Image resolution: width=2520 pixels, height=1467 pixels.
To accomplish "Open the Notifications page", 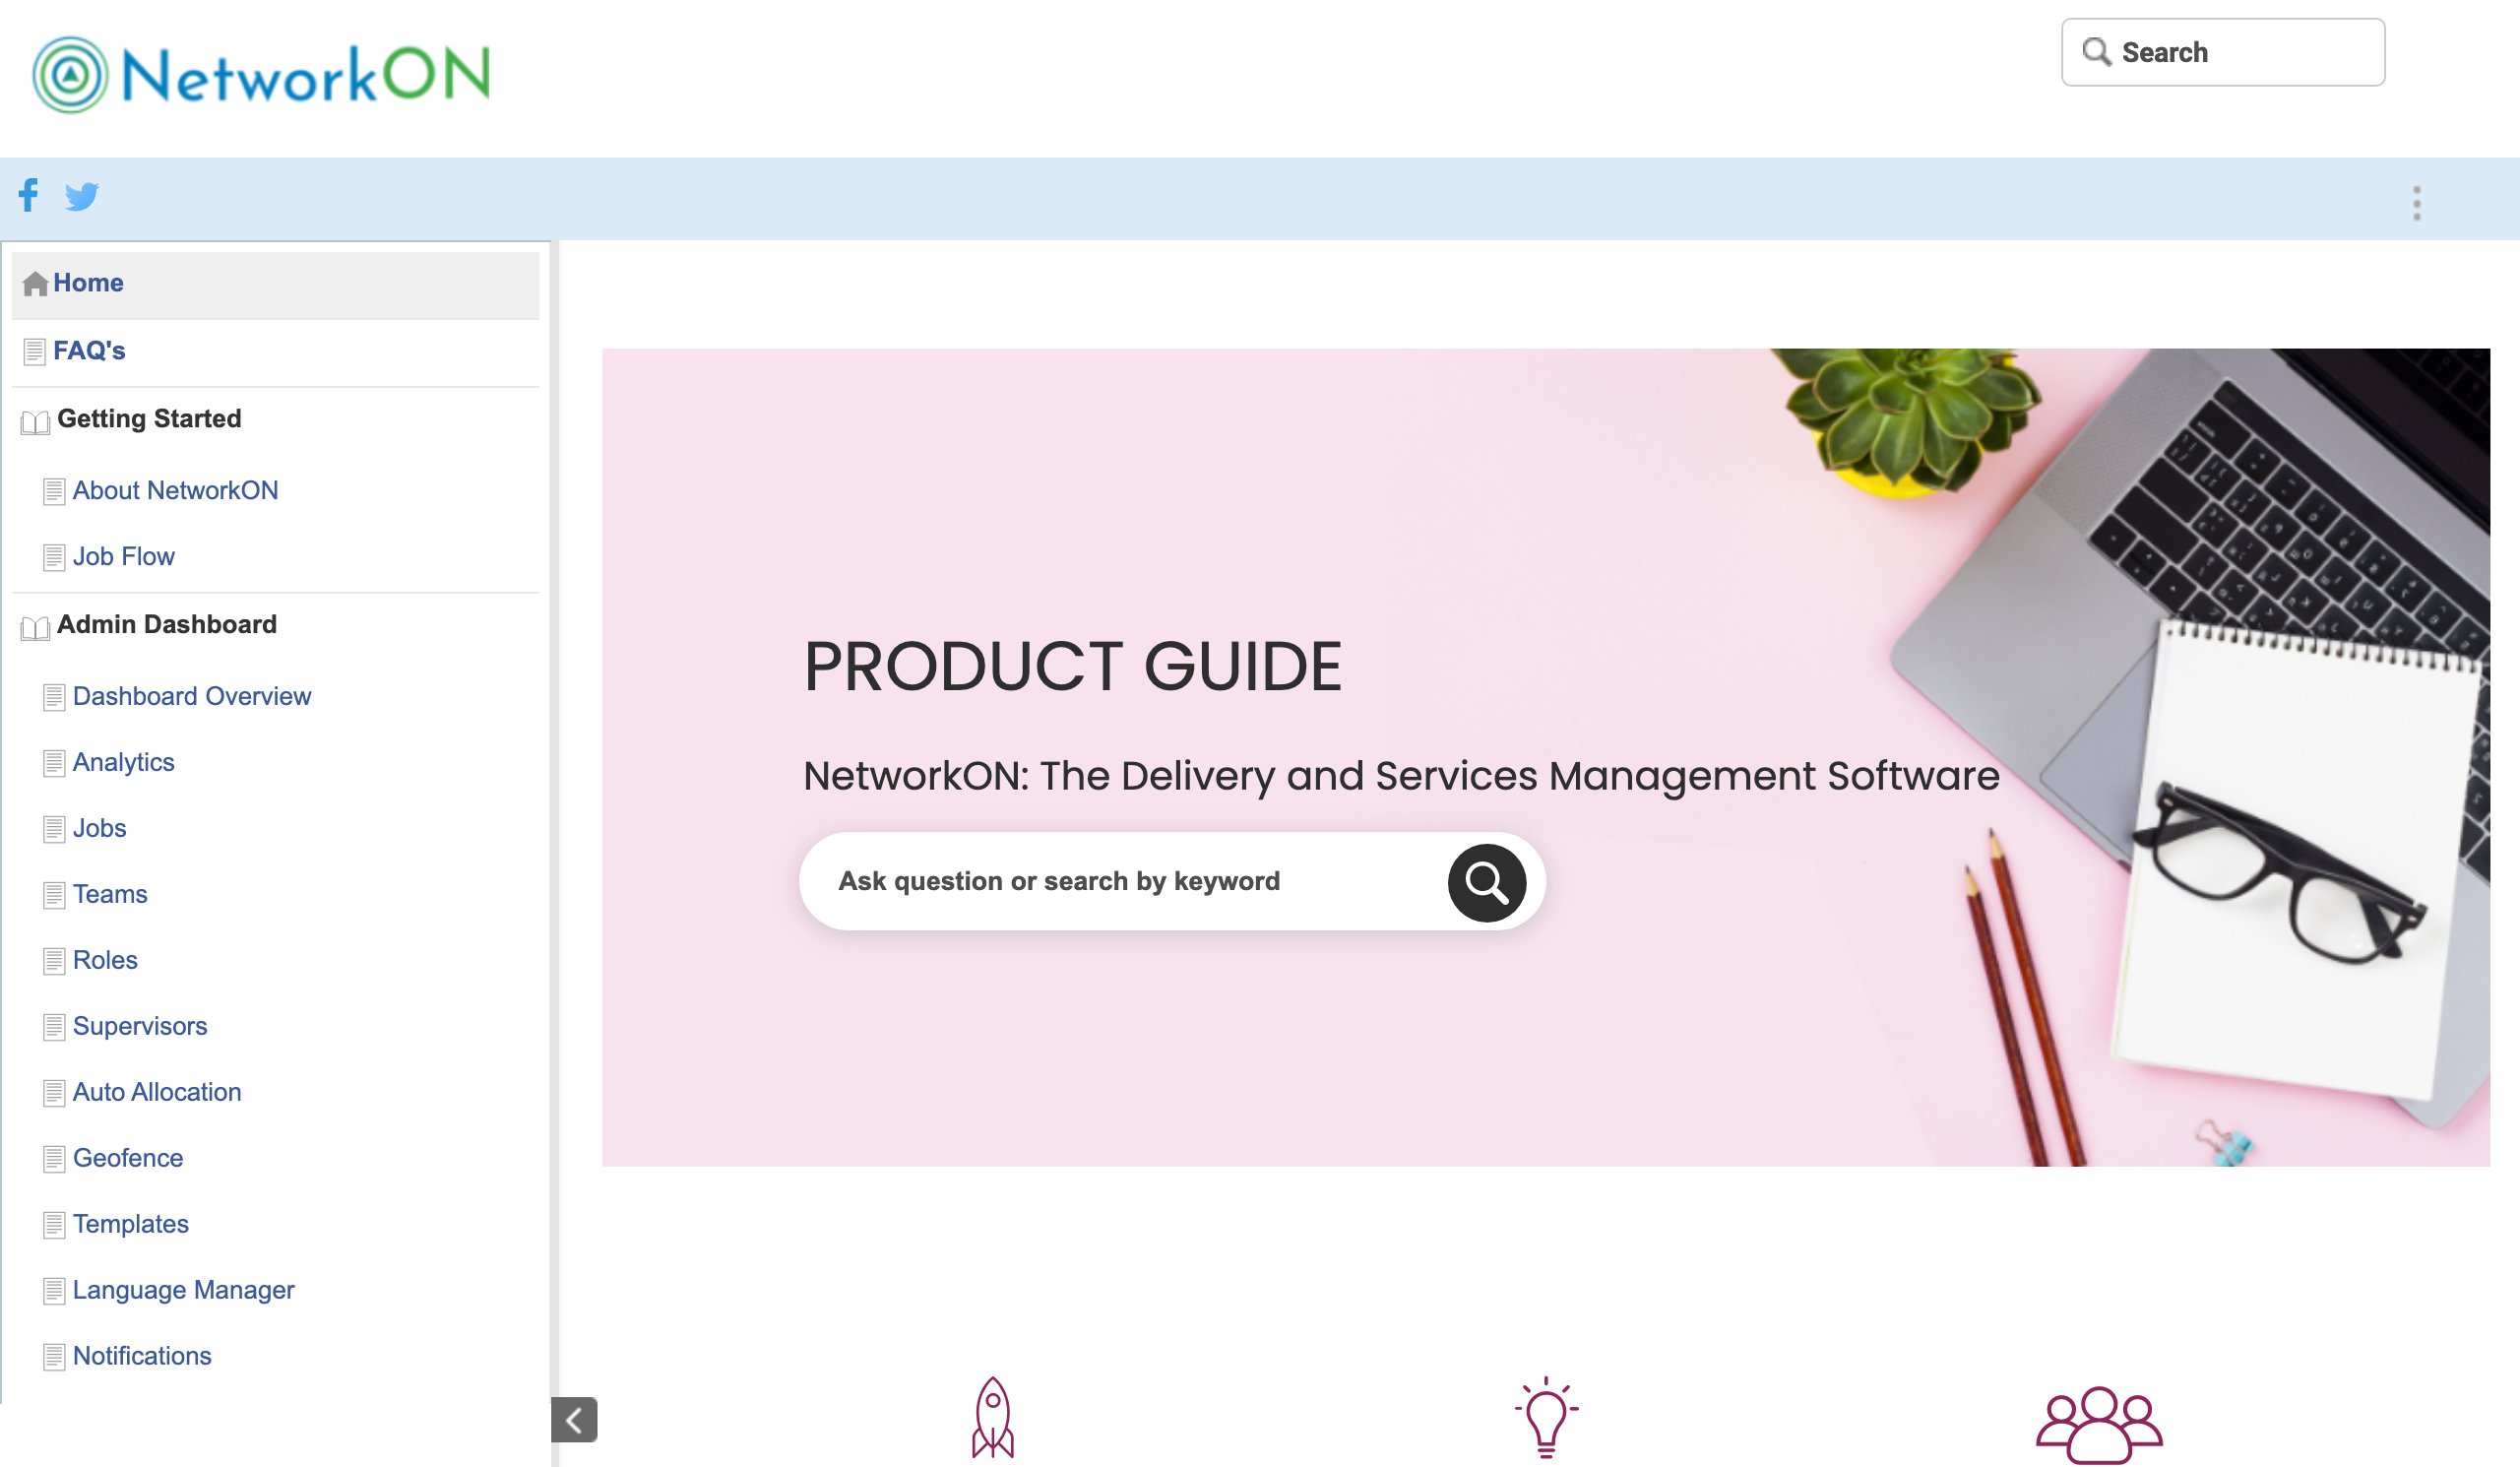I will (x=142, y=1357).
